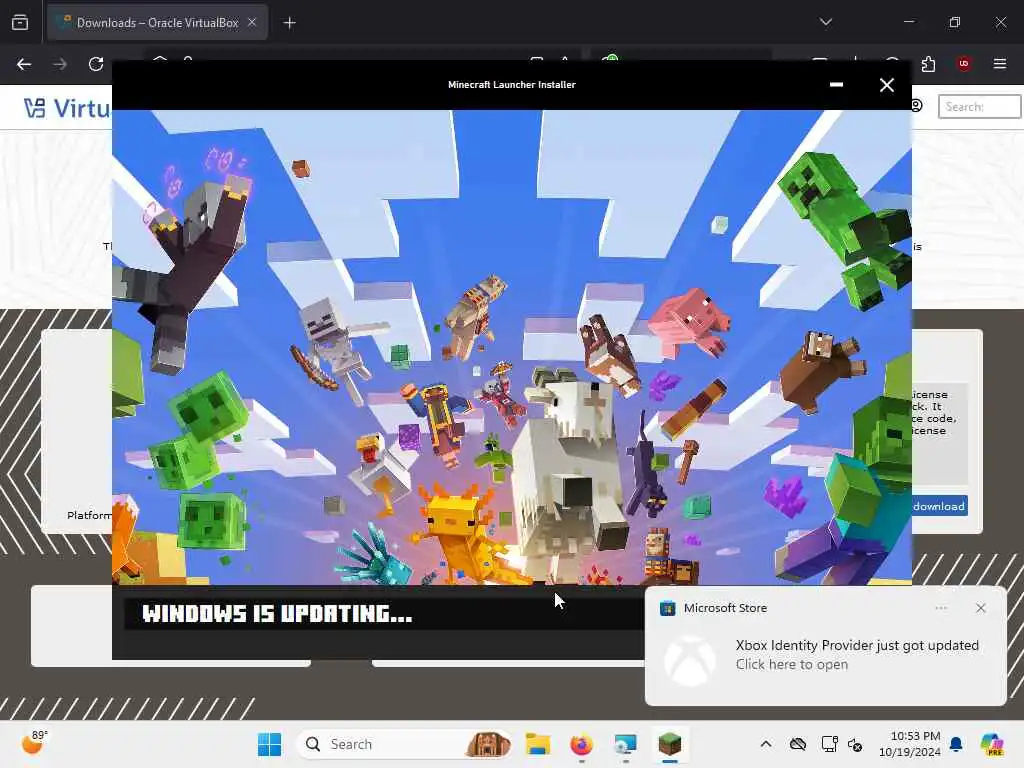Reload the VirtualBox Downloads page
The width and height of the screenshot is (1024, 768).
point(96,64)
